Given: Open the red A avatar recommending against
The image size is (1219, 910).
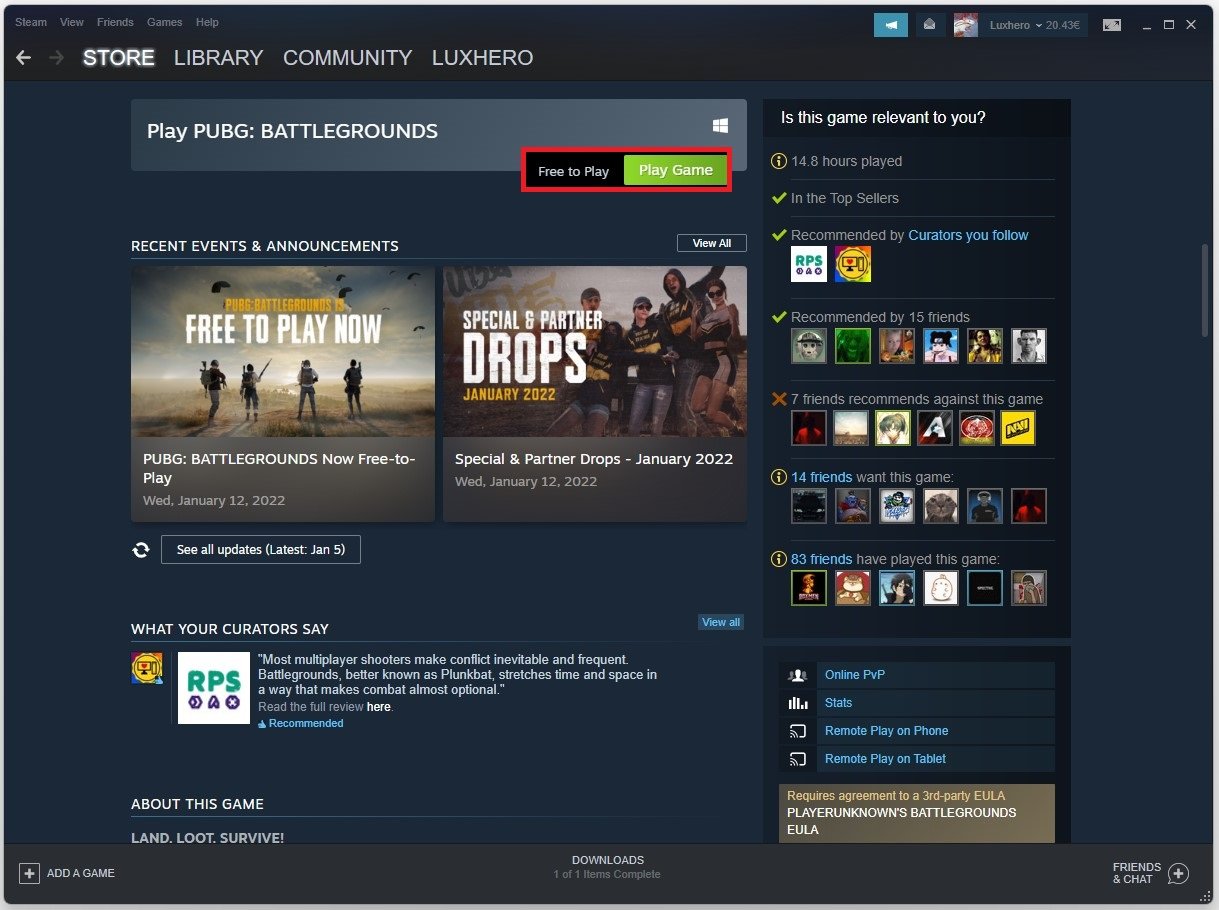Looking at the screenshot, I should (935, 428).
